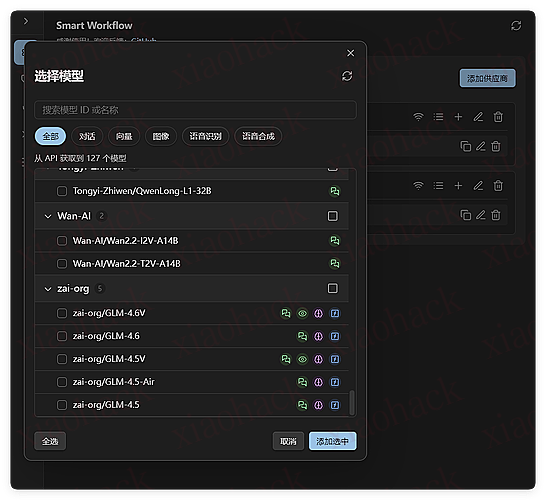This screenshot has width=545, height=500.
Task: Select all models in zai-org group
Action: pyautogui.click(x=333, y=288)
